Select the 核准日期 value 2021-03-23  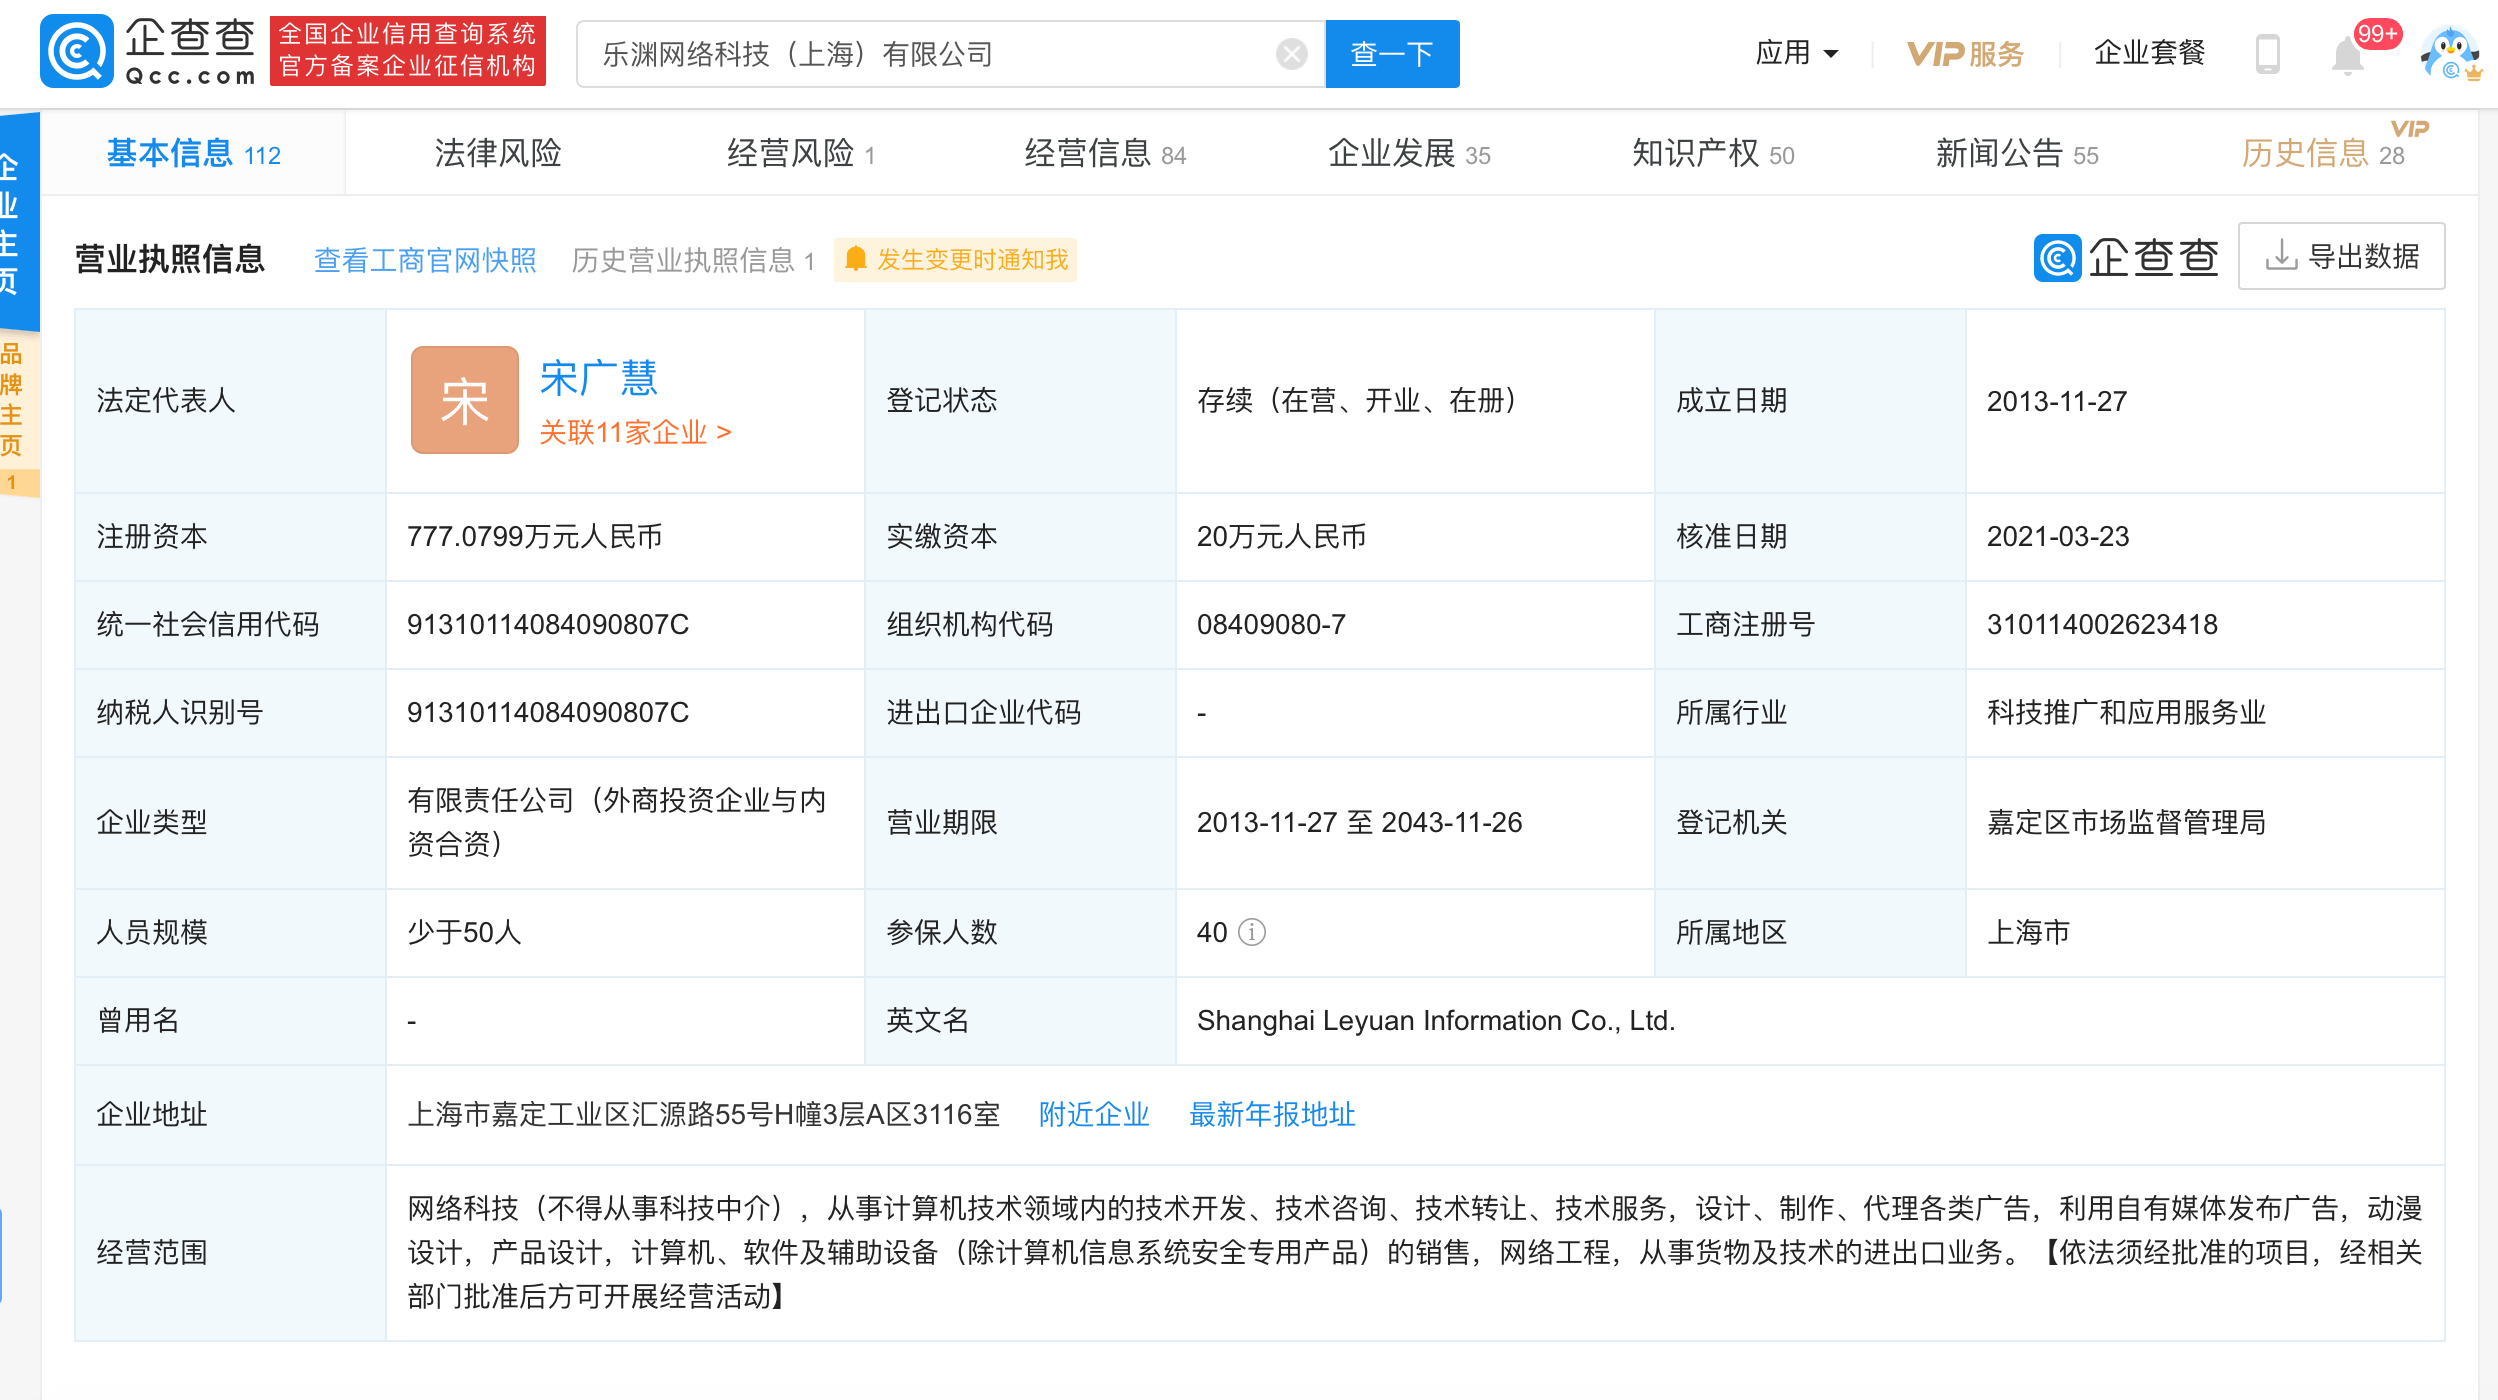(x=2058, y=536)
